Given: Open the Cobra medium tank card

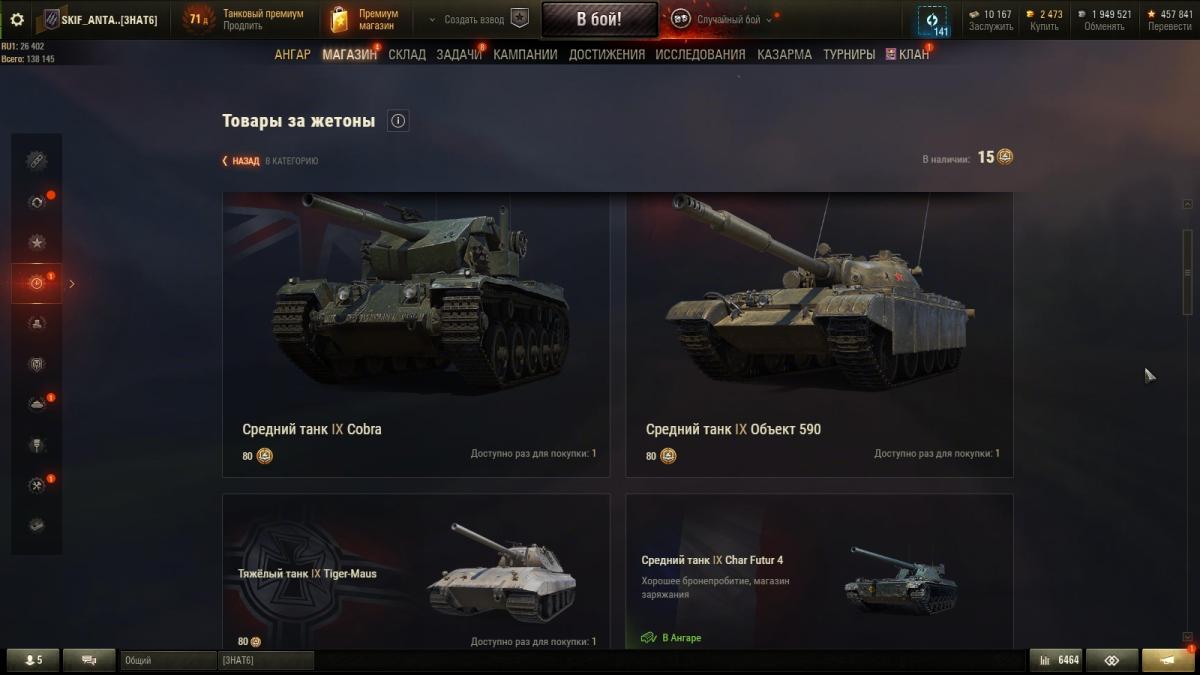Looking at the screenshot, I should coord(416,334).
